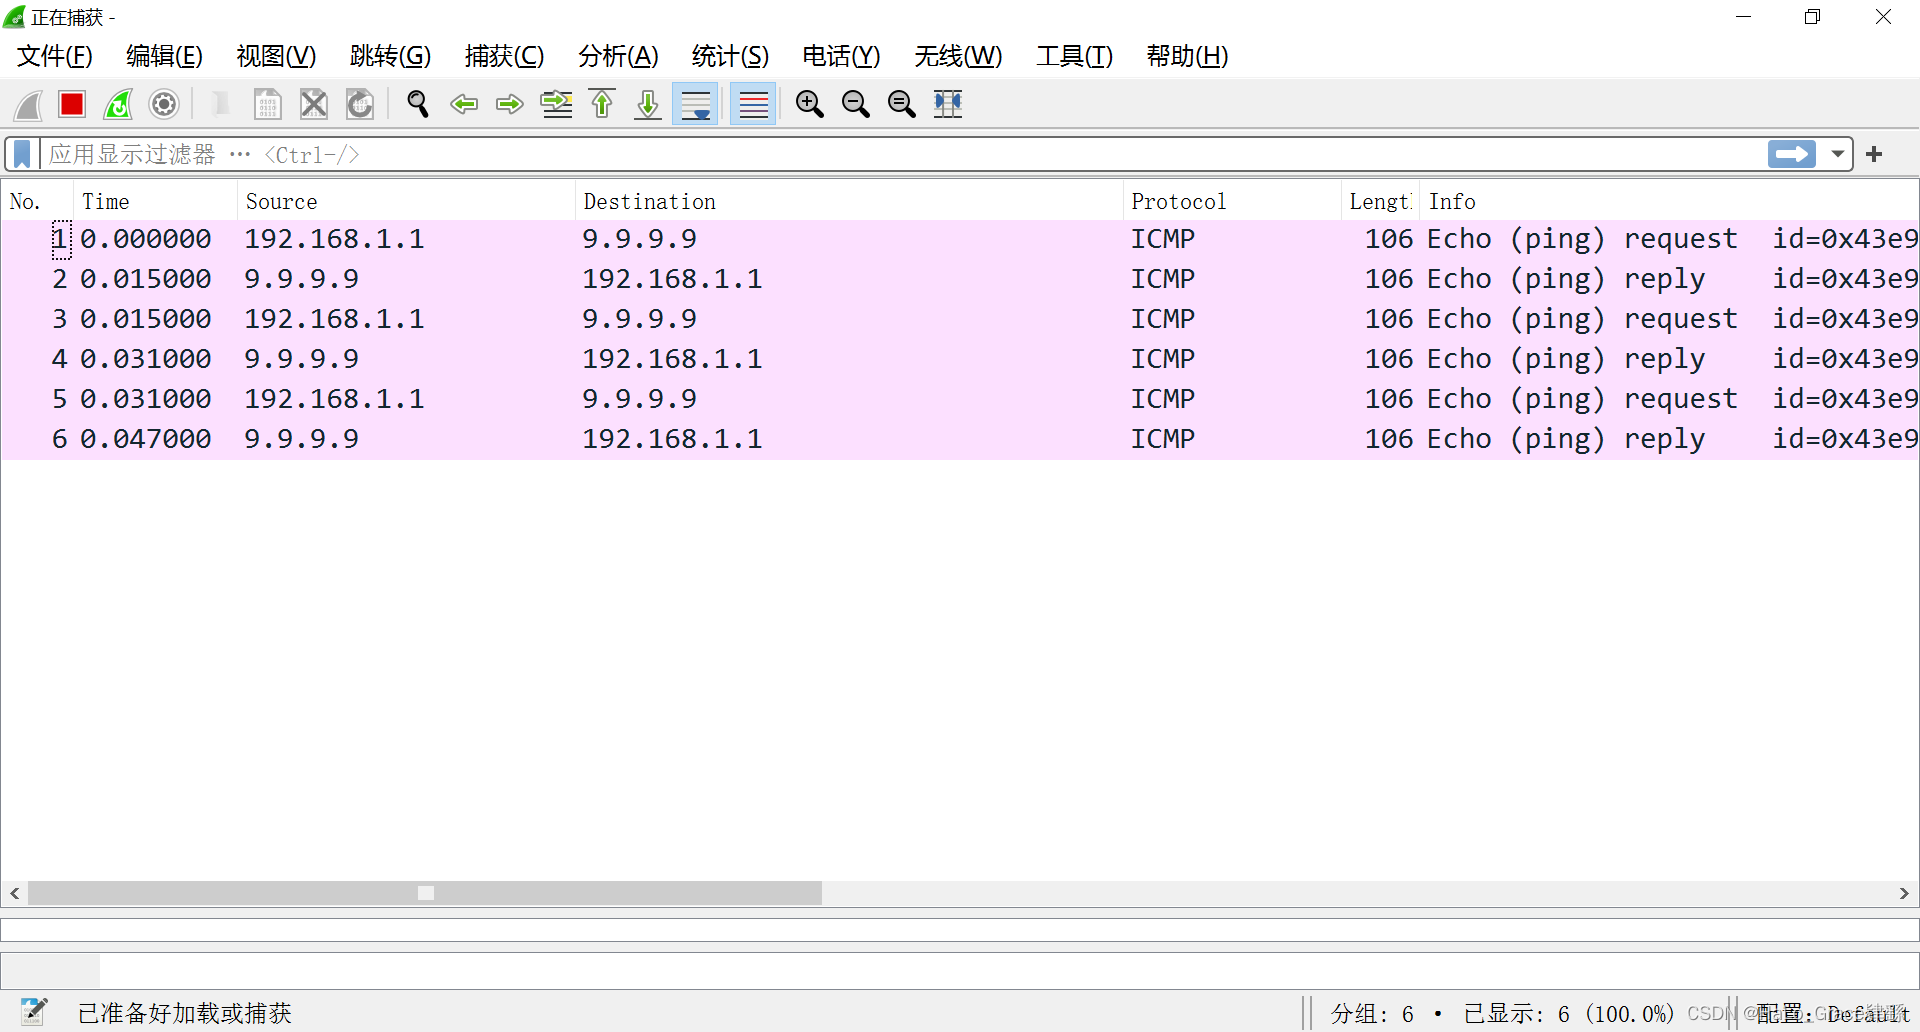Select packet 3 echo request row
The height and width of the screenshot is (1032, 1920).
click(960, 319)
